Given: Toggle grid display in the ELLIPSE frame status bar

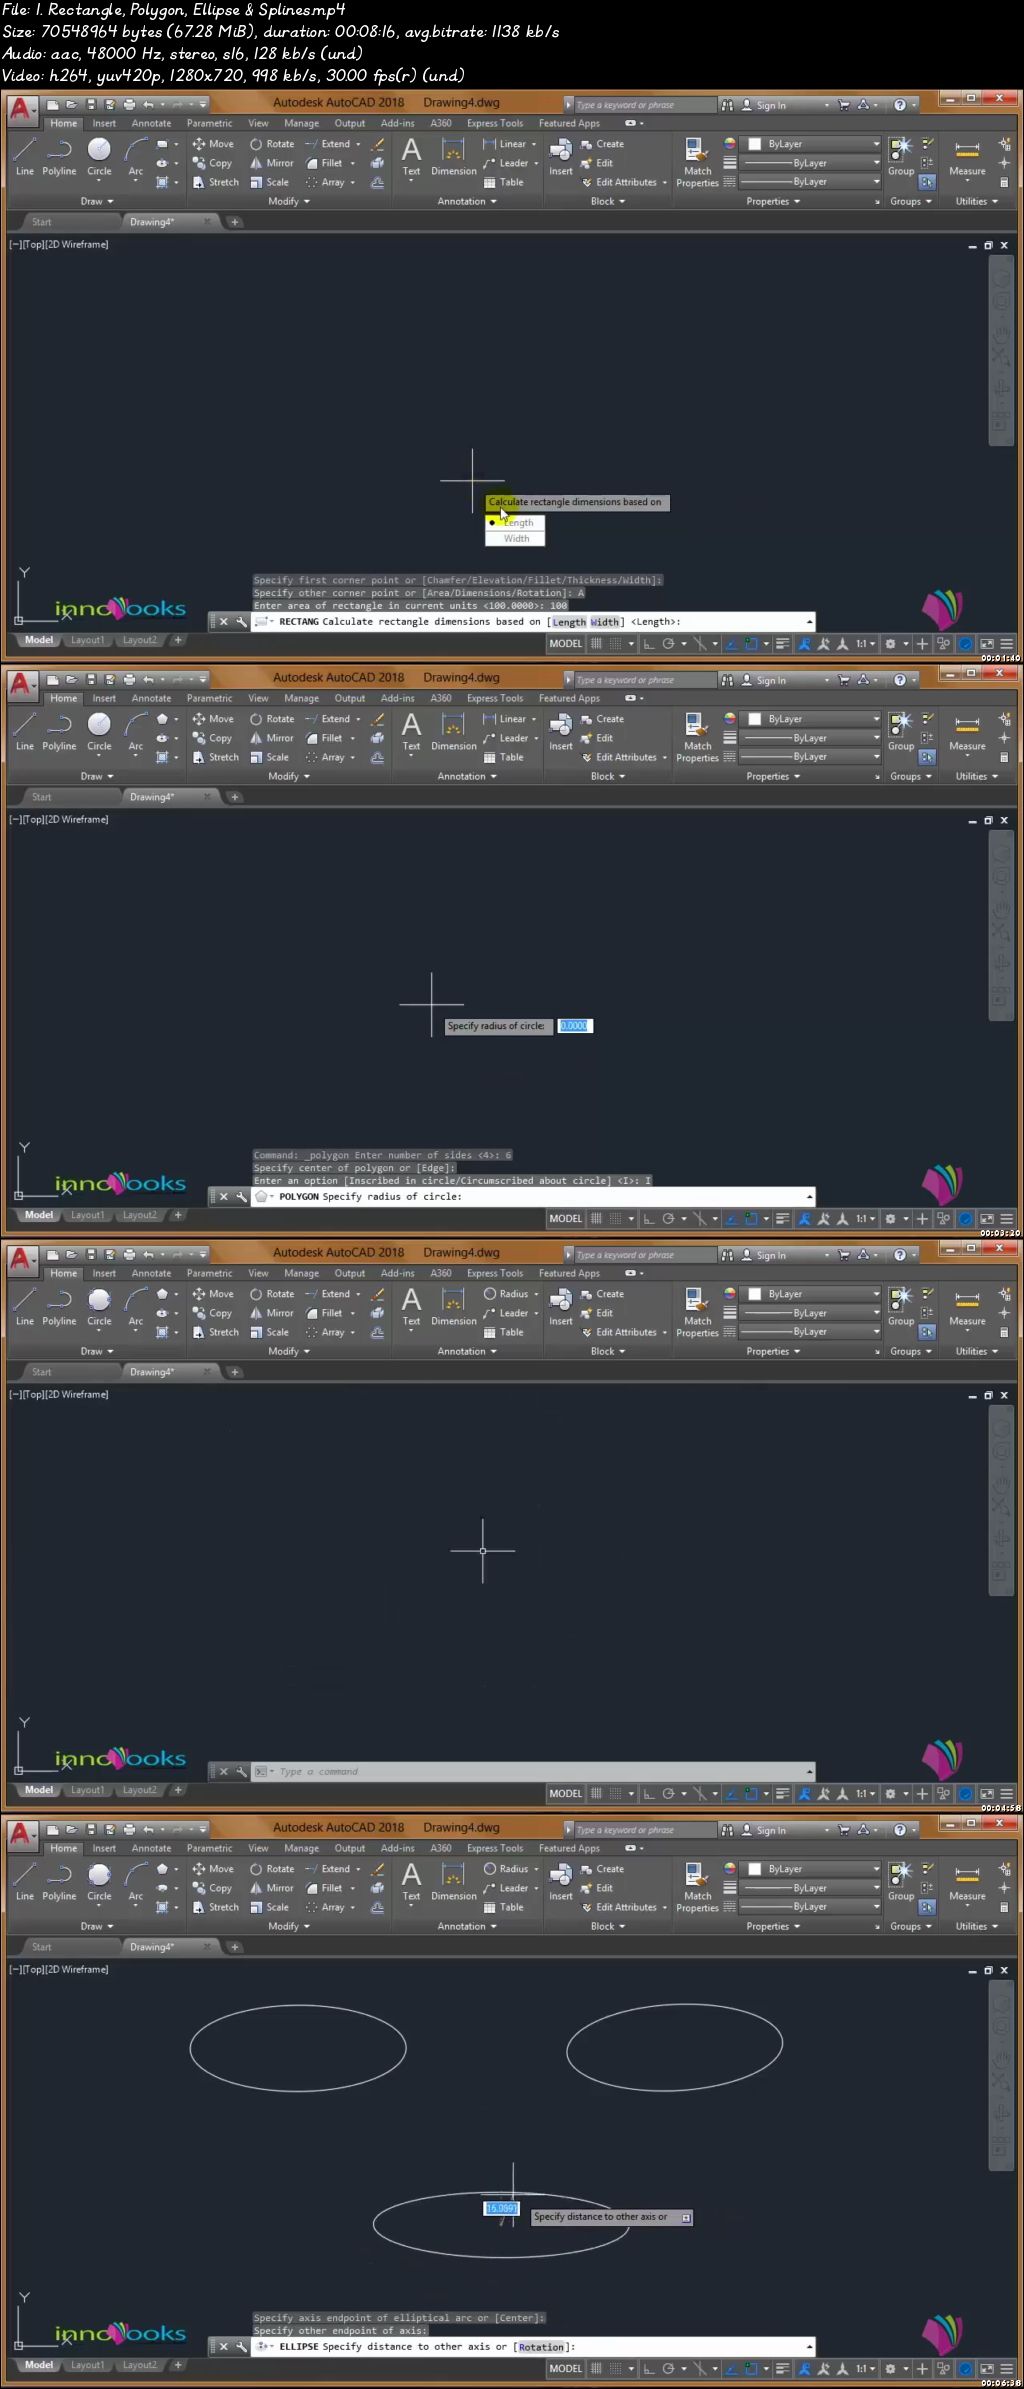Looking at the screenshot, I should 596,2369.
